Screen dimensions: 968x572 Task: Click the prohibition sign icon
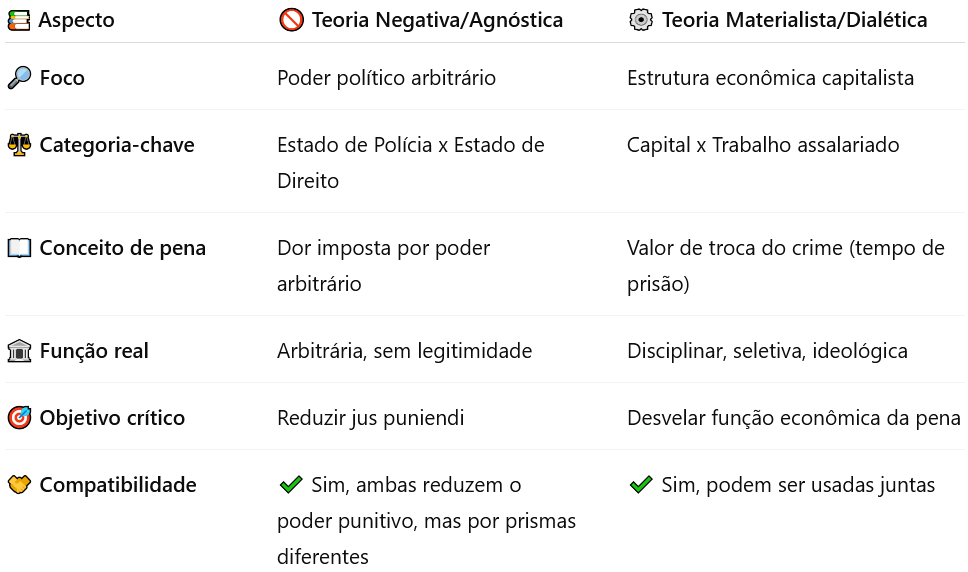click(291, 20)
